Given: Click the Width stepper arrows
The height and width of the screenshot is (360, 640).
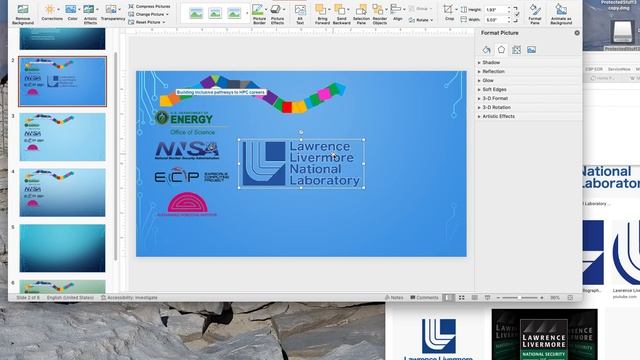Looking at the screenshot, I should (509, 20).
